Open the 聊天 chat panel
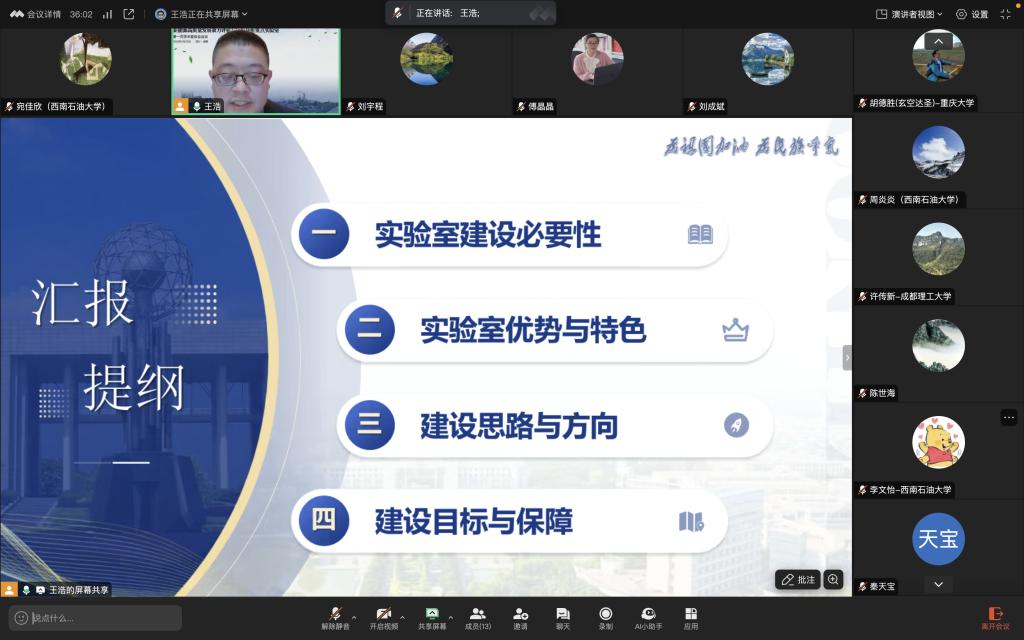 tap(563, 616)
